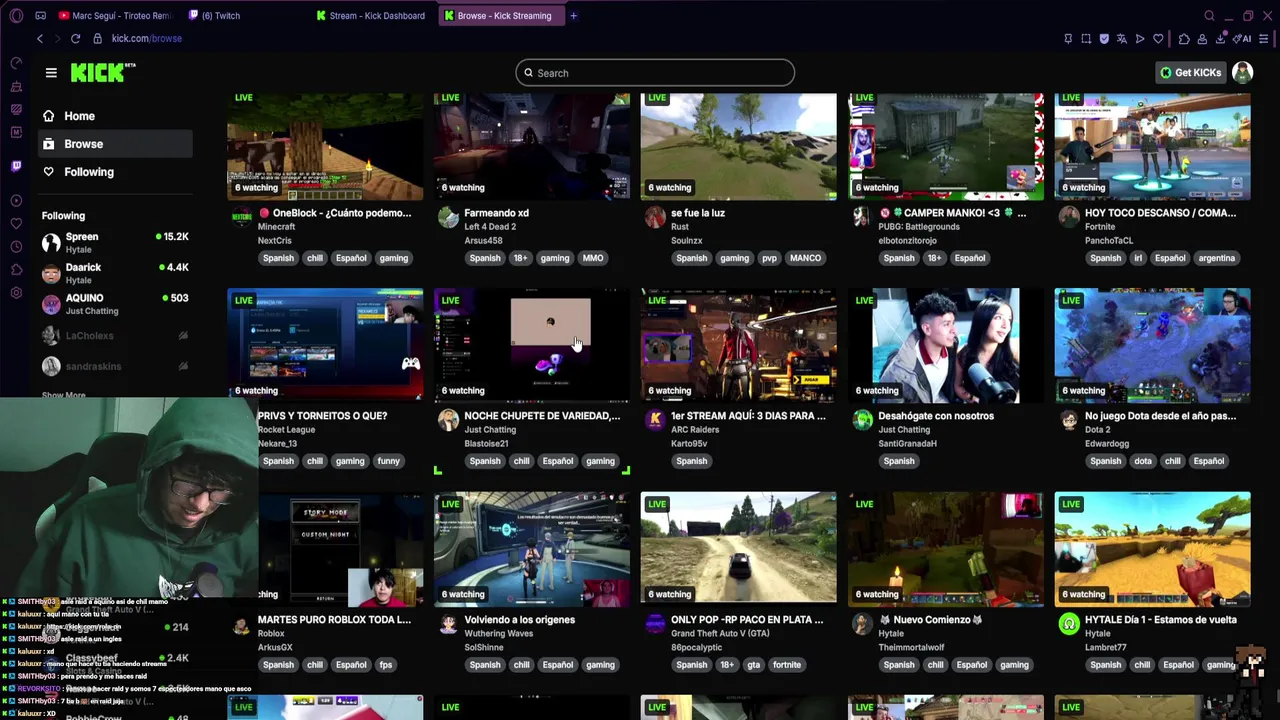Click the dota tag under Edwardogg stream
1280x720 pixels.
coord(1143,461)
